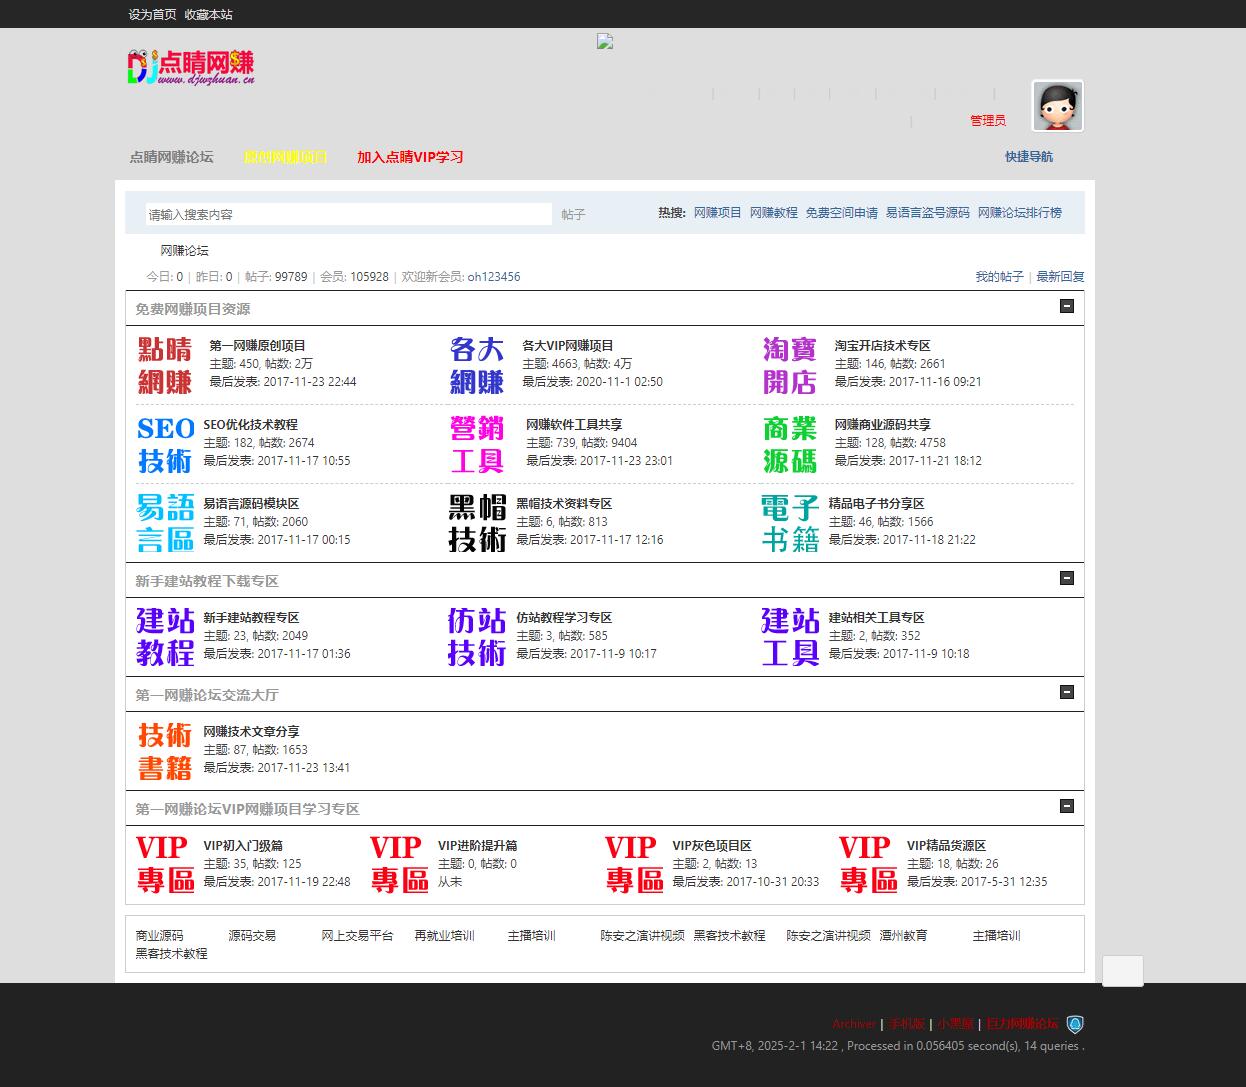
Task: Click the 营销工具 forum icon
Action: [477, 444]
